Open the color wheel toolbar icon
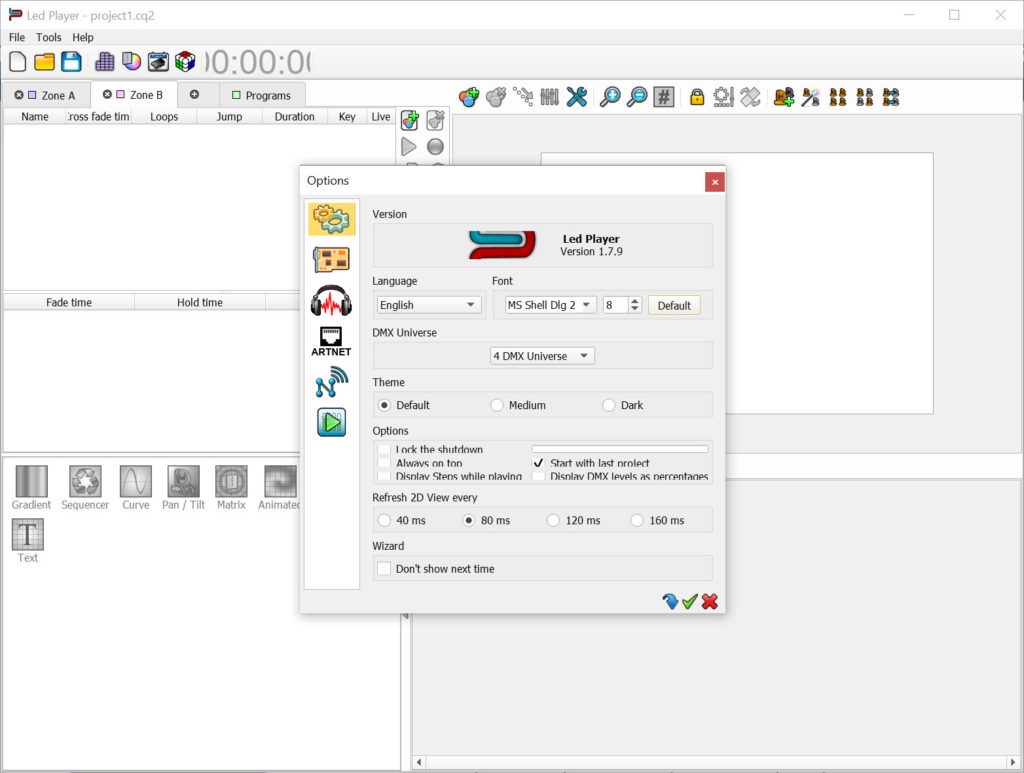This screenshot has width=1024, height=773. 131,62
